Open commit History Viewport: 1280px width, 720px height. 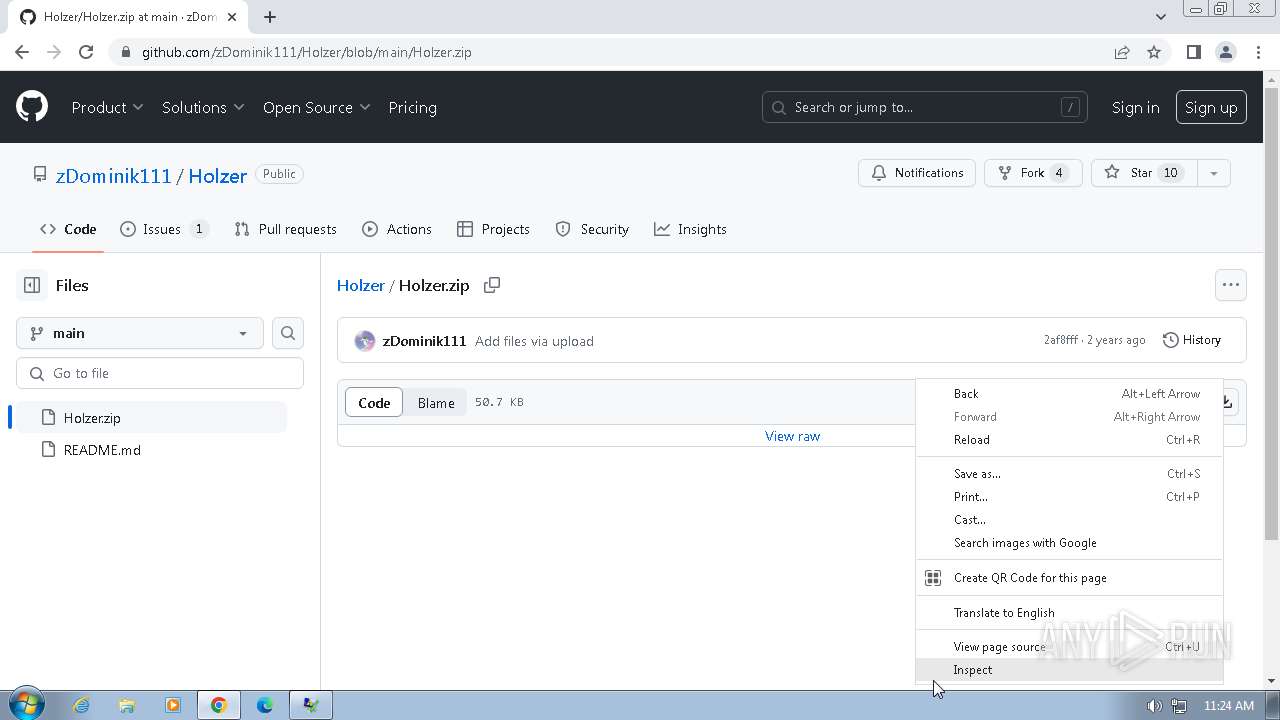coord(1192,340)
